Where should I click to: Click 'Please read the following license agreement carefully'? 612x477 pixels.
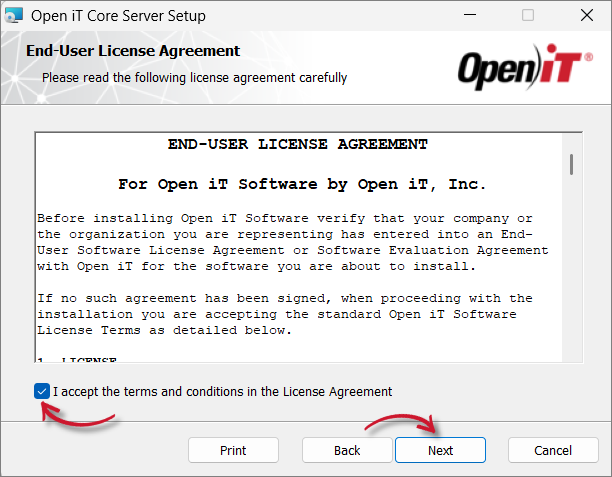(x=194, y=78)
